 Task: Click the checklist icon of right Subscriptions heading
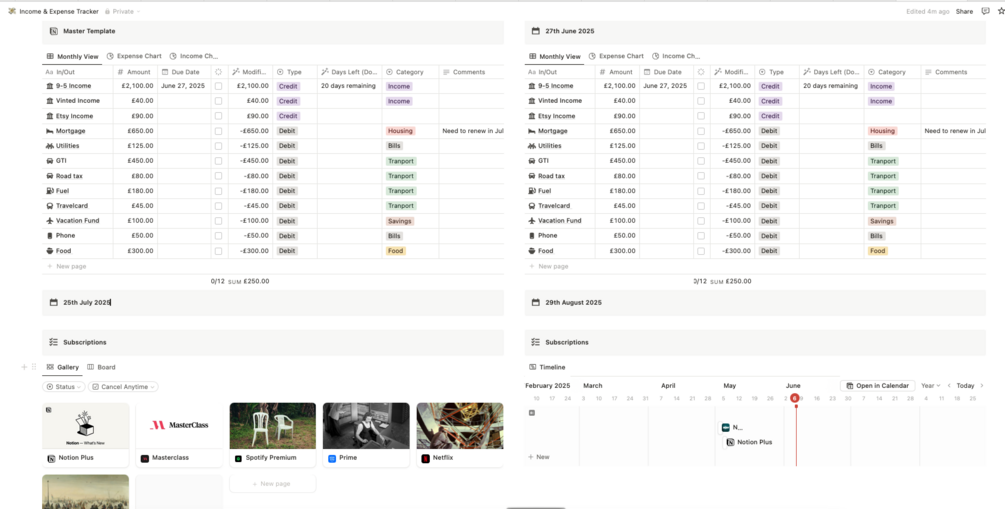536,342
